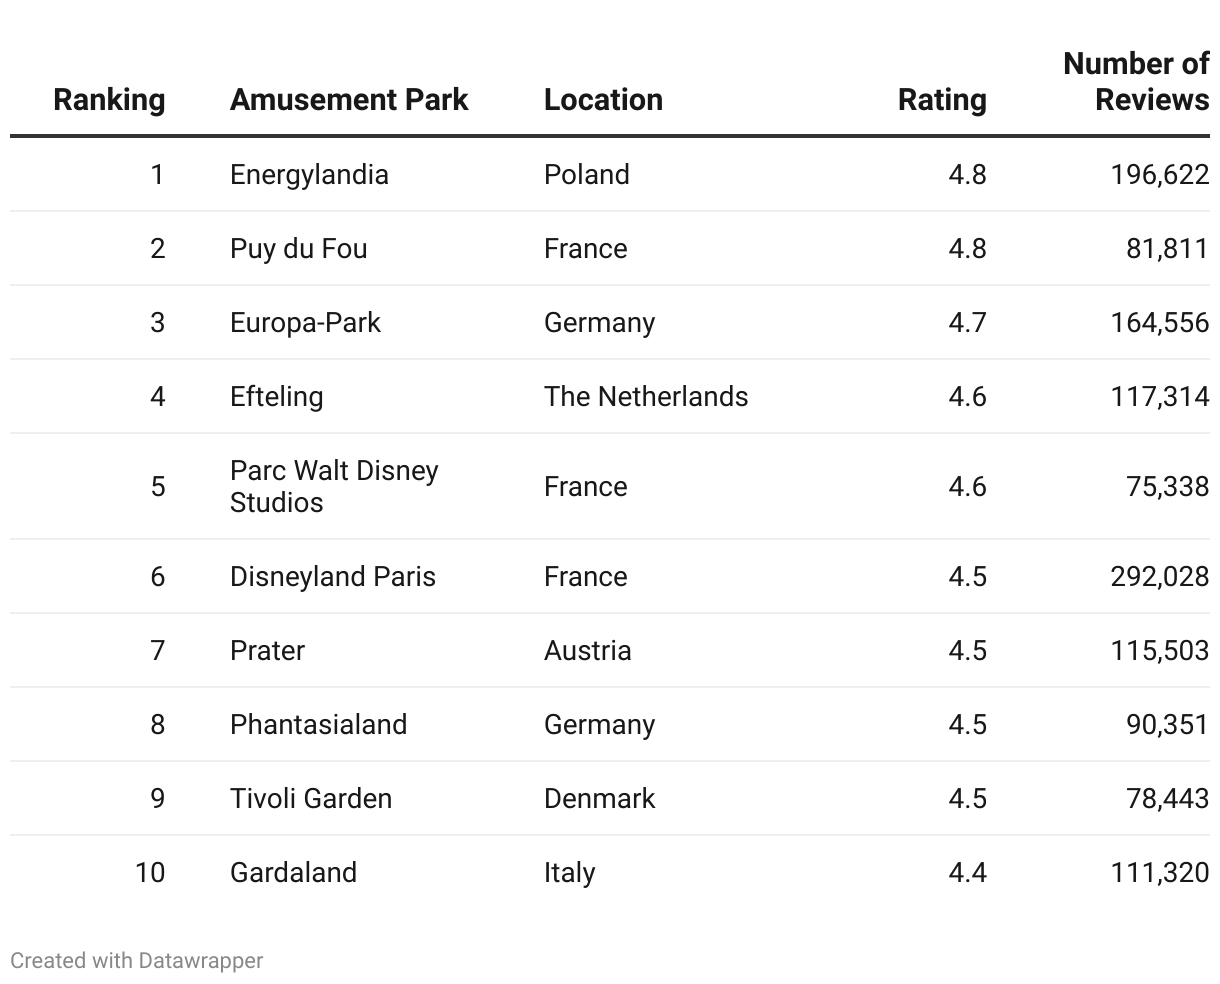Click the Location column header
Image resolution: width=1220 pixels, height=984 pixels.
click(x=603, y=100)
